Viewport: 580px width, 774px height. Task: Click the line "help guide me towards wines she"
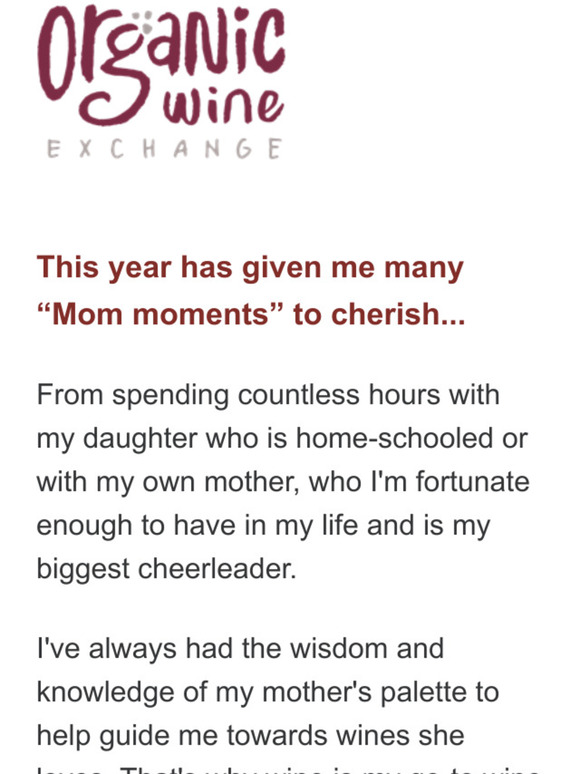[x=251, y=735]
